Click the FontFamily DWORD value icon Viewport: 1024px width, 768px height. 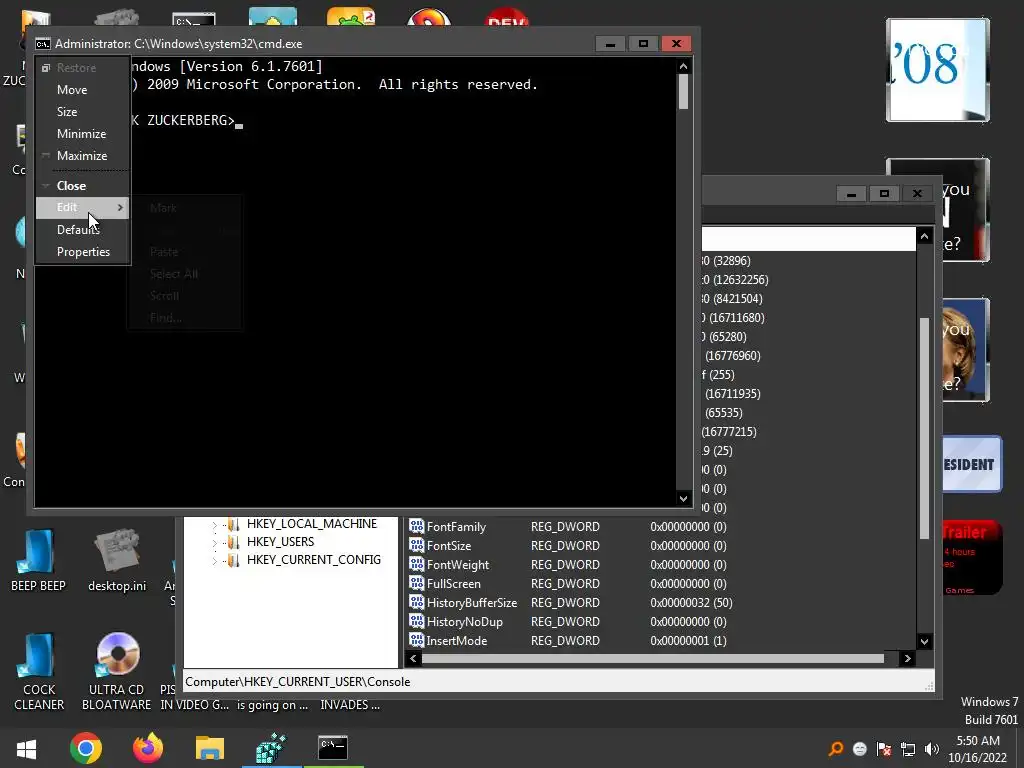click(417, 526)
